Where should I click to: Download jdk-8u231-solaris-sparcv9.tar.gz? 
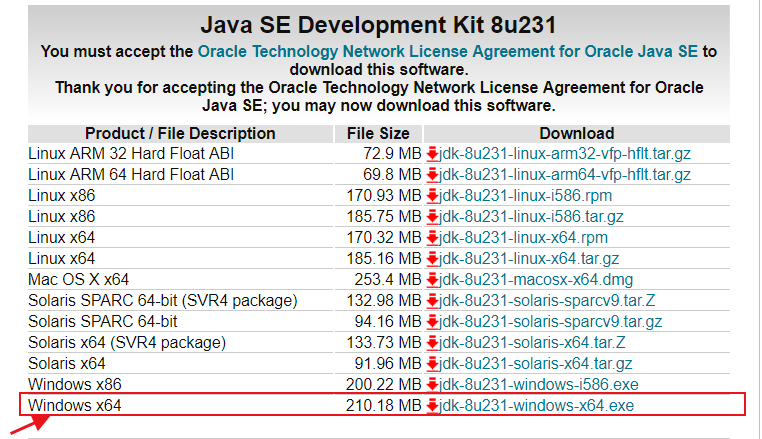pyautogui.click(x=550, y=321)
